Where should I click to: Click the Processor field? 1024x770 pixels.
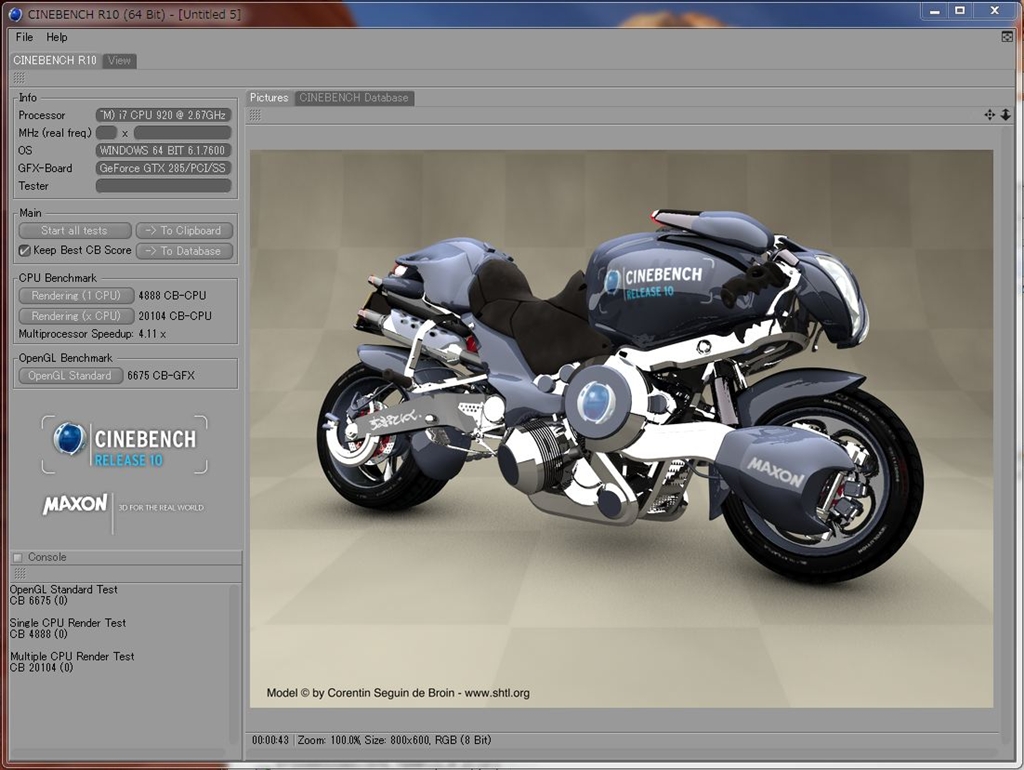[164, 115]
